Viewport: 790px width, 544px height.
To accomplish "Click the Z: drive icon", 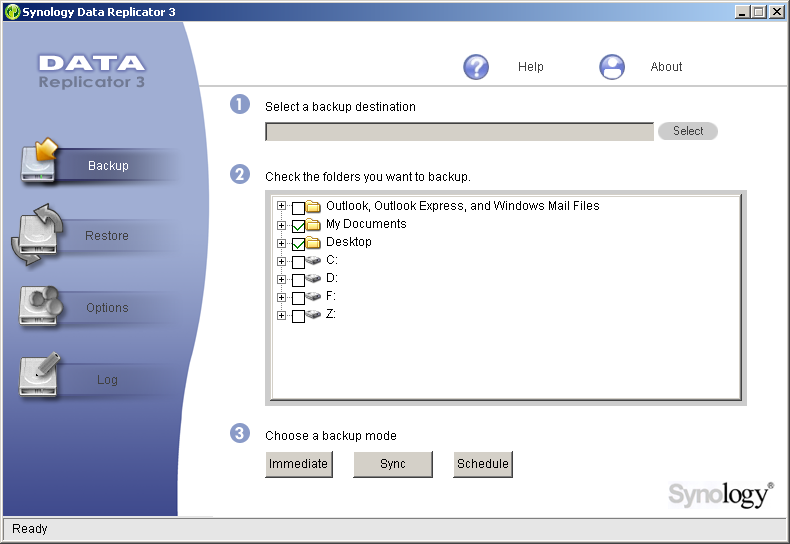I will 313,314.
